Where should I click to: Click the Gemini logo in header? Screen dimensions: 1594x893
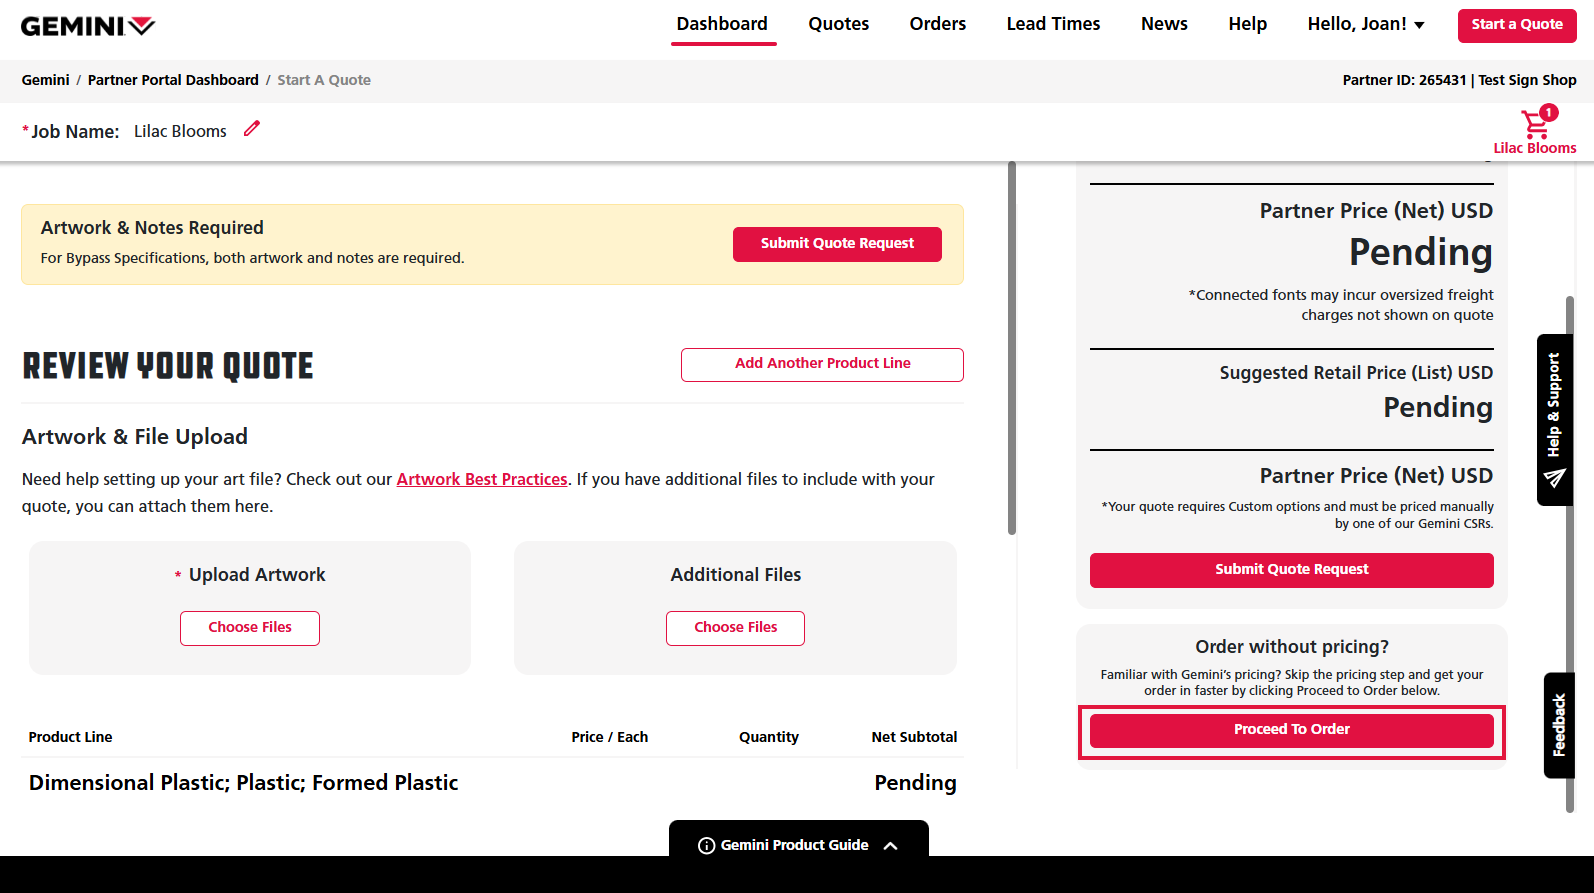click(88, 26)
